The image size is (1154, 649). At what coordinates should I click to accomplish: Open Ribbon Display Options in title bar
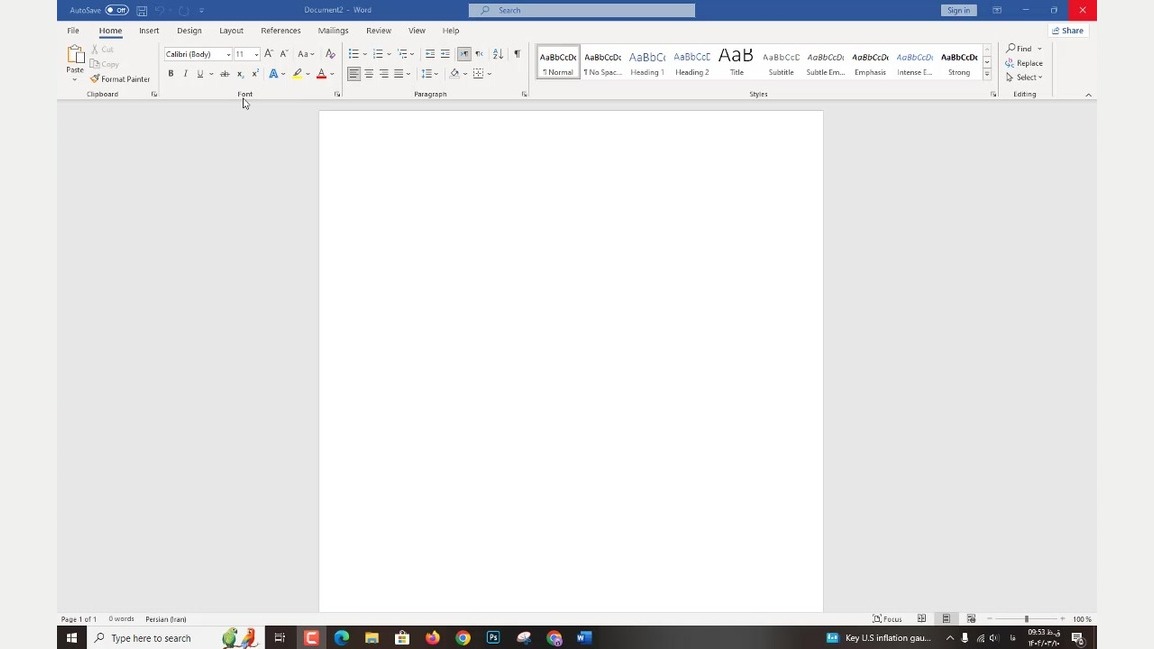[997, 10]
